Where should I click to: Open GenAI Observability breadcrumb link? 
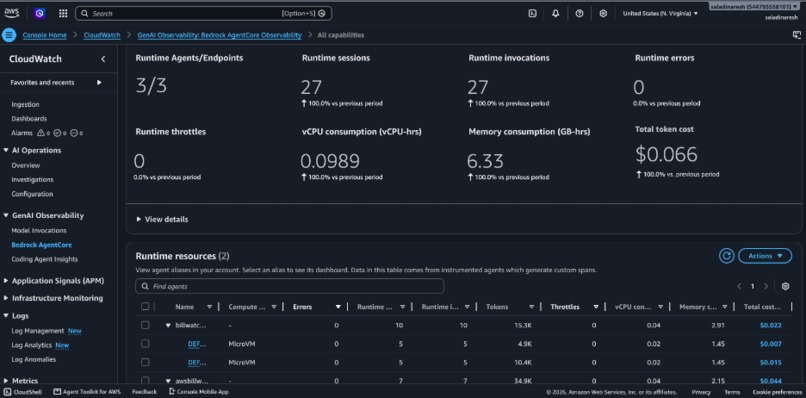219,35
